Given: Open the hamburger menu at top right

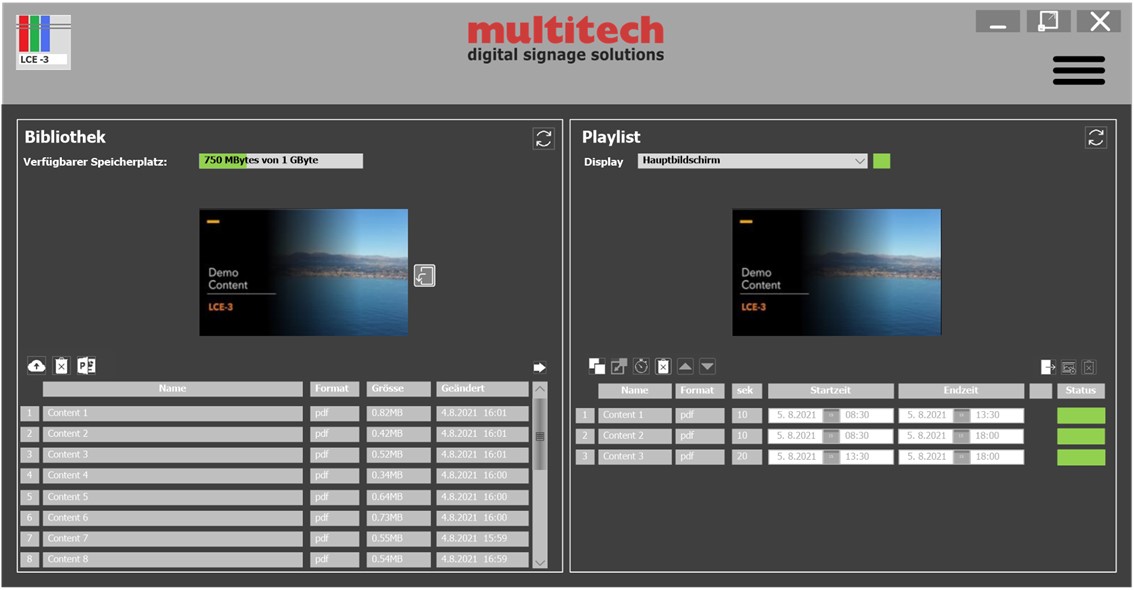Looking at the screenshot, I should (1077, 70).
